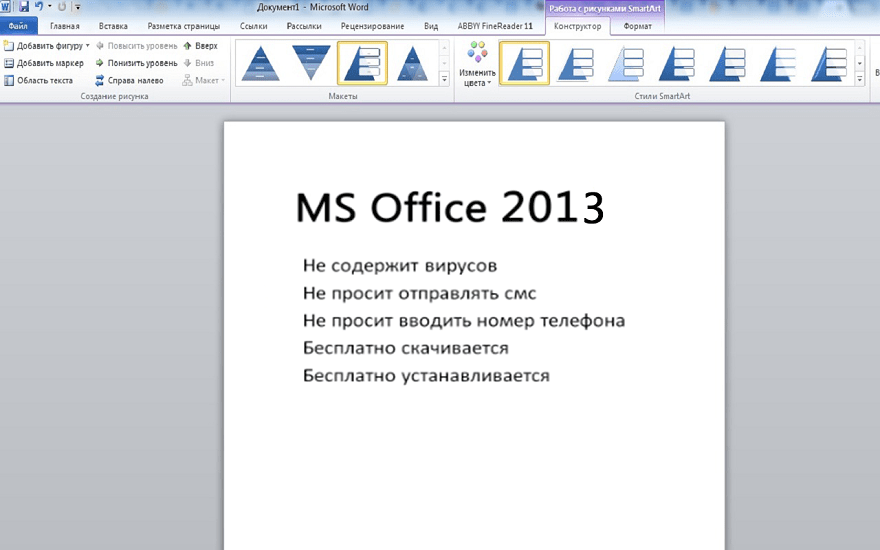Select the seventh SmartArt style thumbnail
Image resolution: width=880 pixels, height=550 pixels.
(828, 63)
